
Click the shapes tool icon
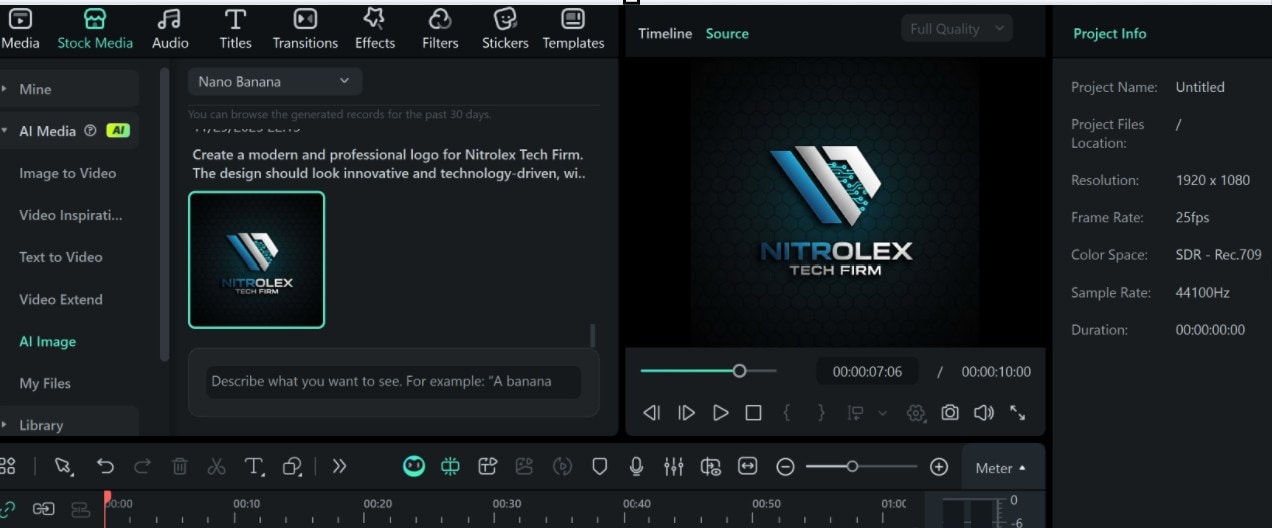pyautogui.click(x=293, y=466)
